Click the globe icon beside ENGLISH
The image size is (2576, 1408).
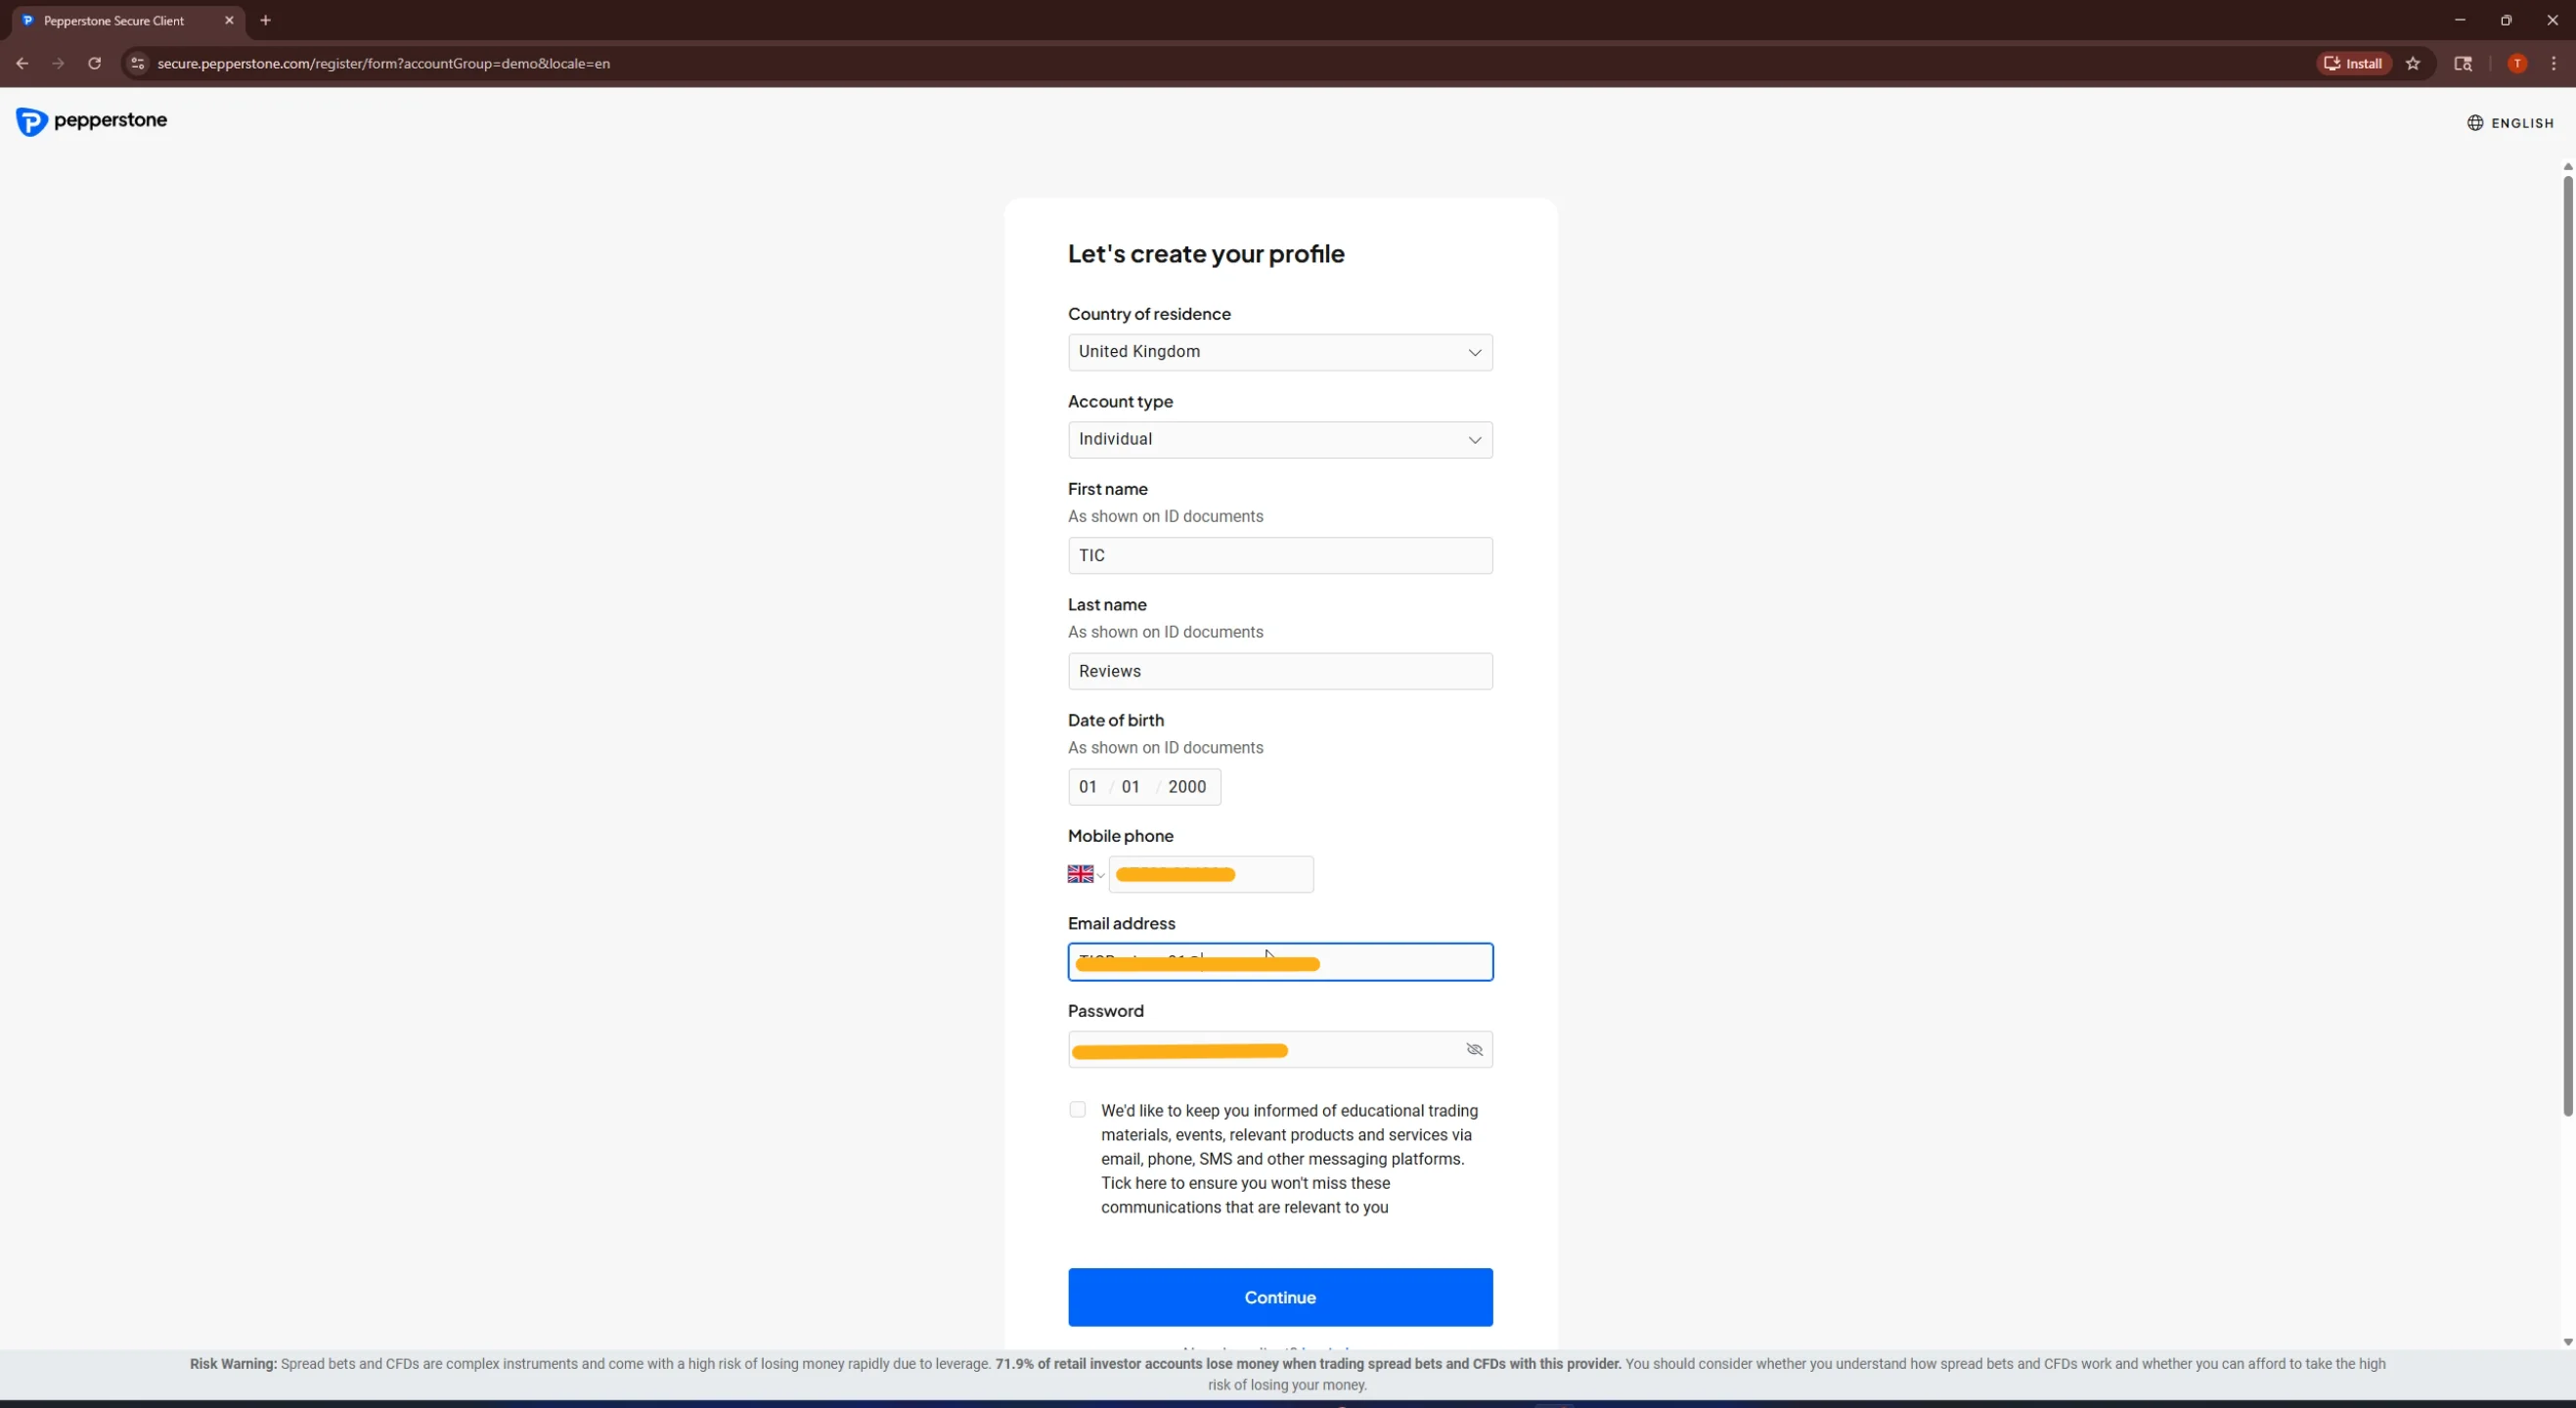[2475, 123]
